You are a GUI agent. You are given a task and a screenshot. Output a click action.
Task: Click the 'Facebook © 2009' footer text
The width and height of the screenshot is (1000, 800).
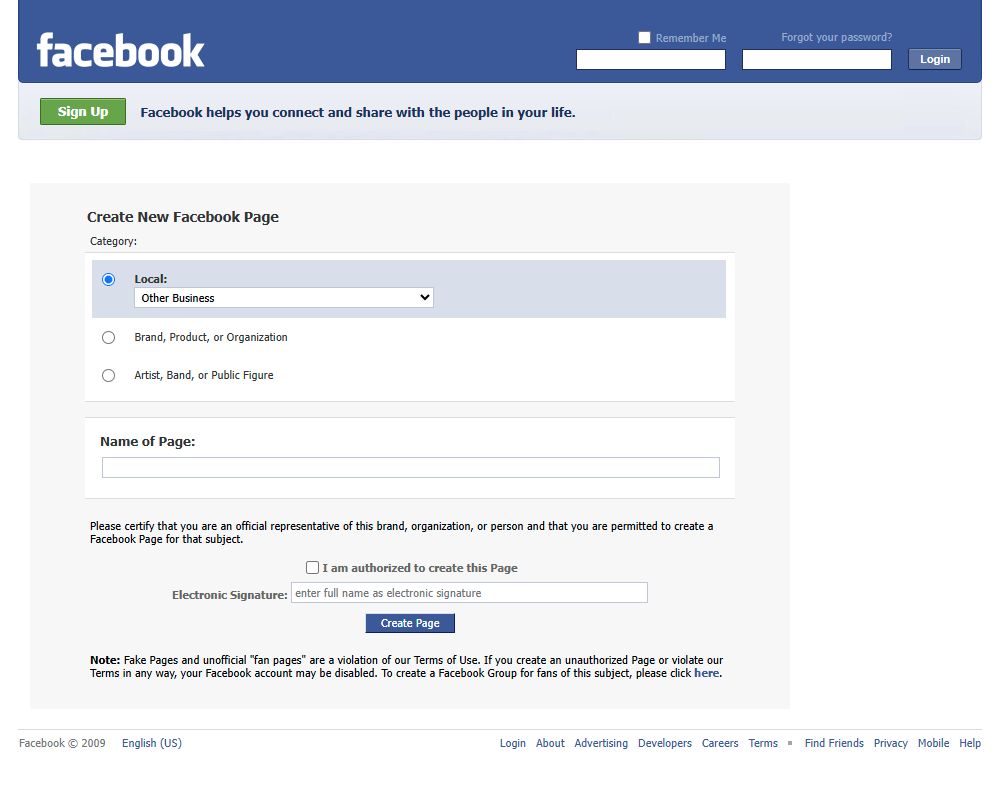tap(62, 743)
